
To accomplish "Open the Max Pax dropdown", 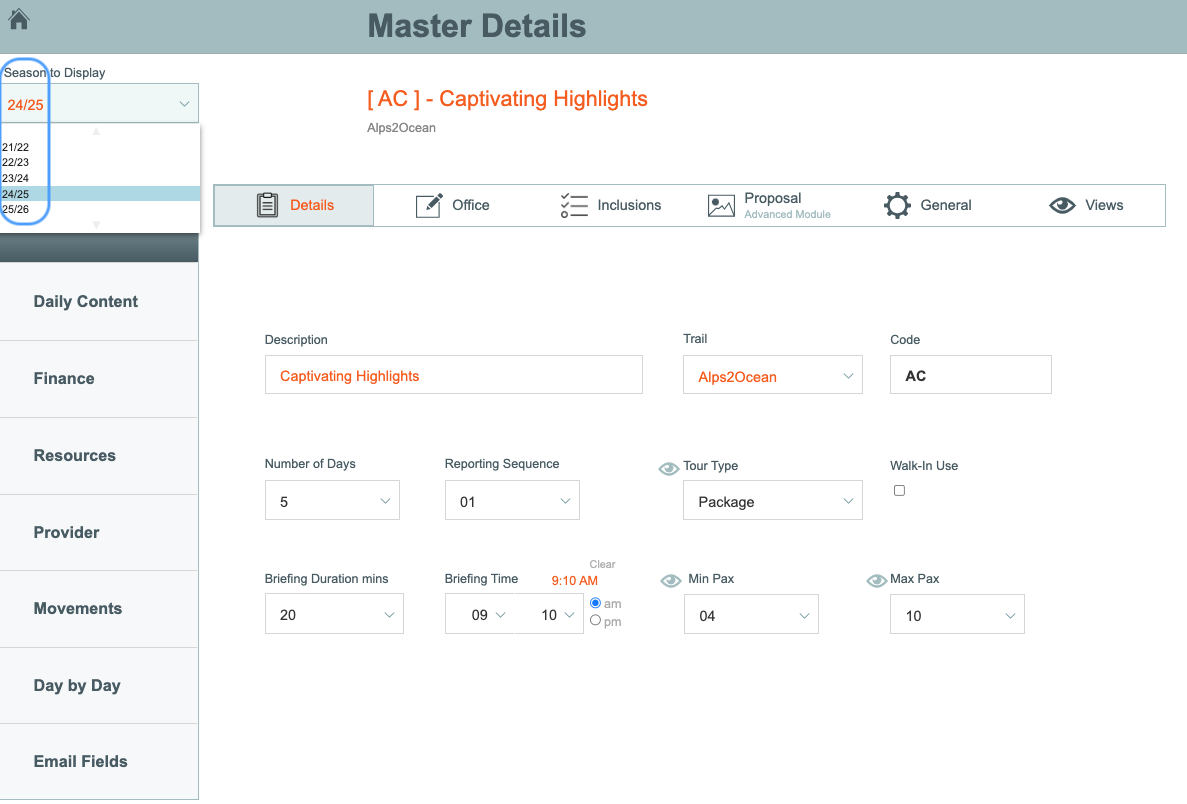I will [957, 614].
